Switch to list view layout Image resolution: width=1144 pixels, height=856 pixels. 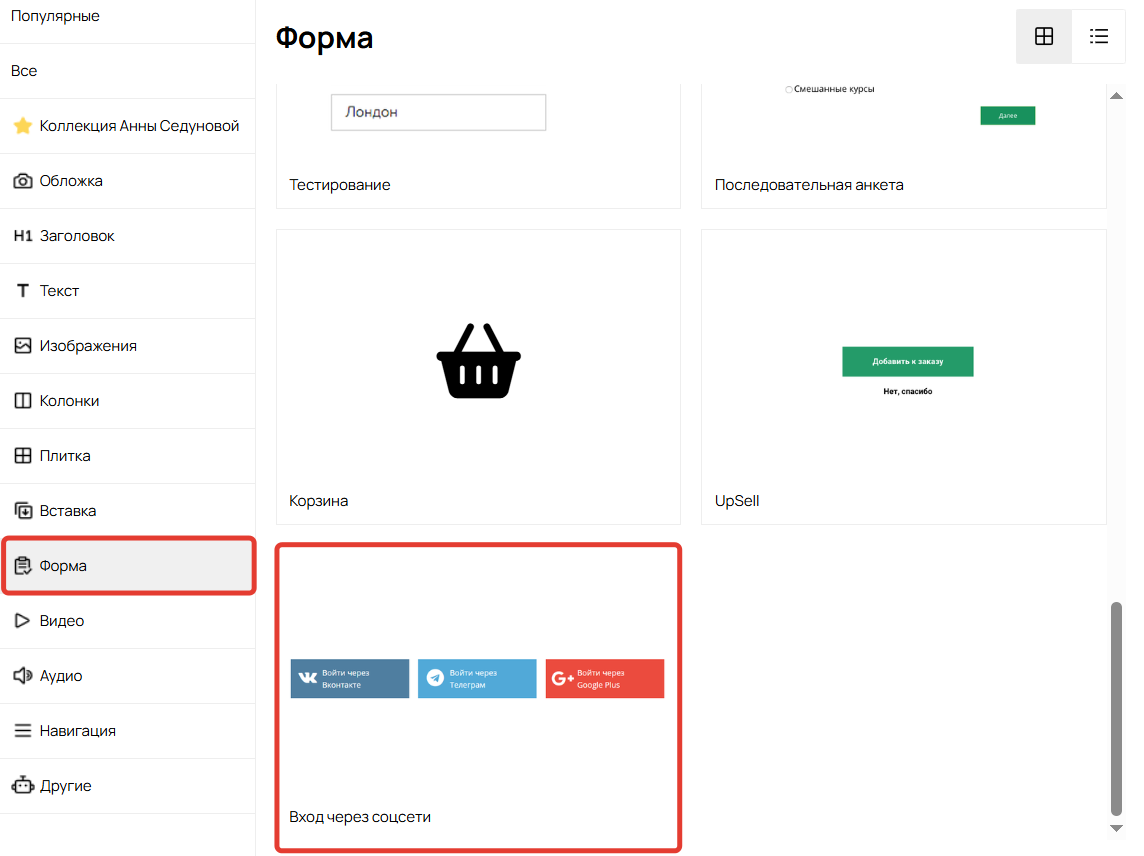coord(1098,37)
